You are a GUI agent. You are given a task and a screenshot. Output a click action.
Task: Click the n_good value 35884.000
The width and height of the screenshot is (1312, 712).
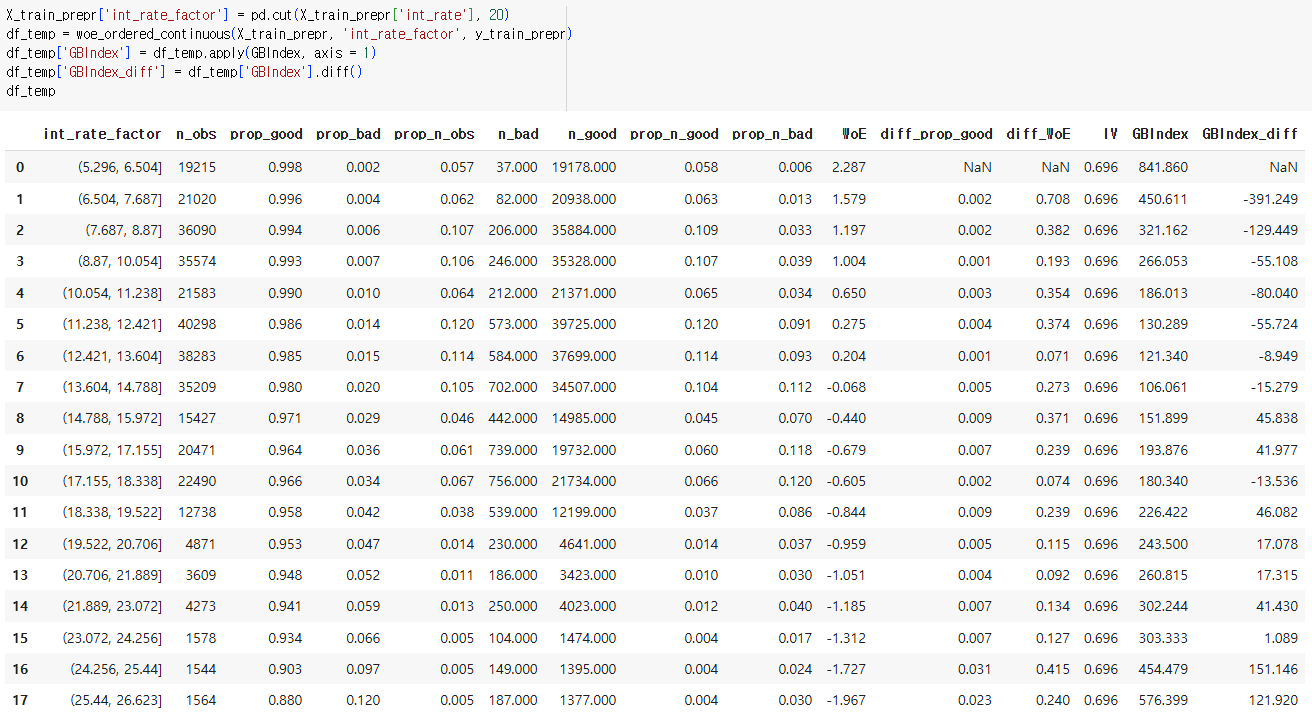point(584,230)
